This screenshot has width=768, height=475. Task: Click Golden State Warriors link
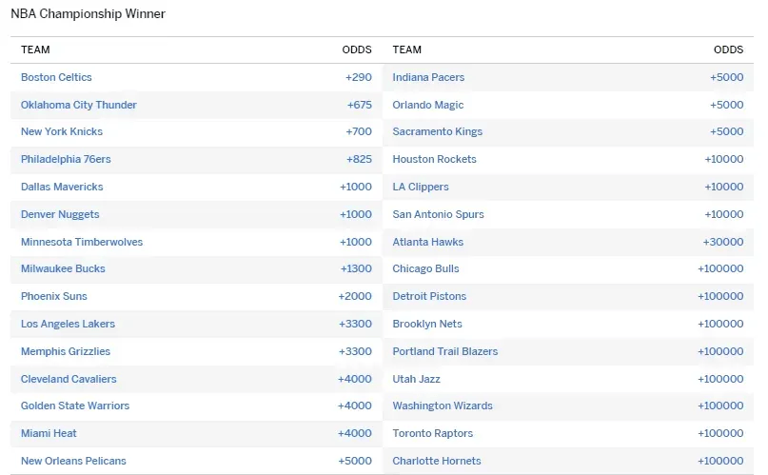tap(75, 406)
